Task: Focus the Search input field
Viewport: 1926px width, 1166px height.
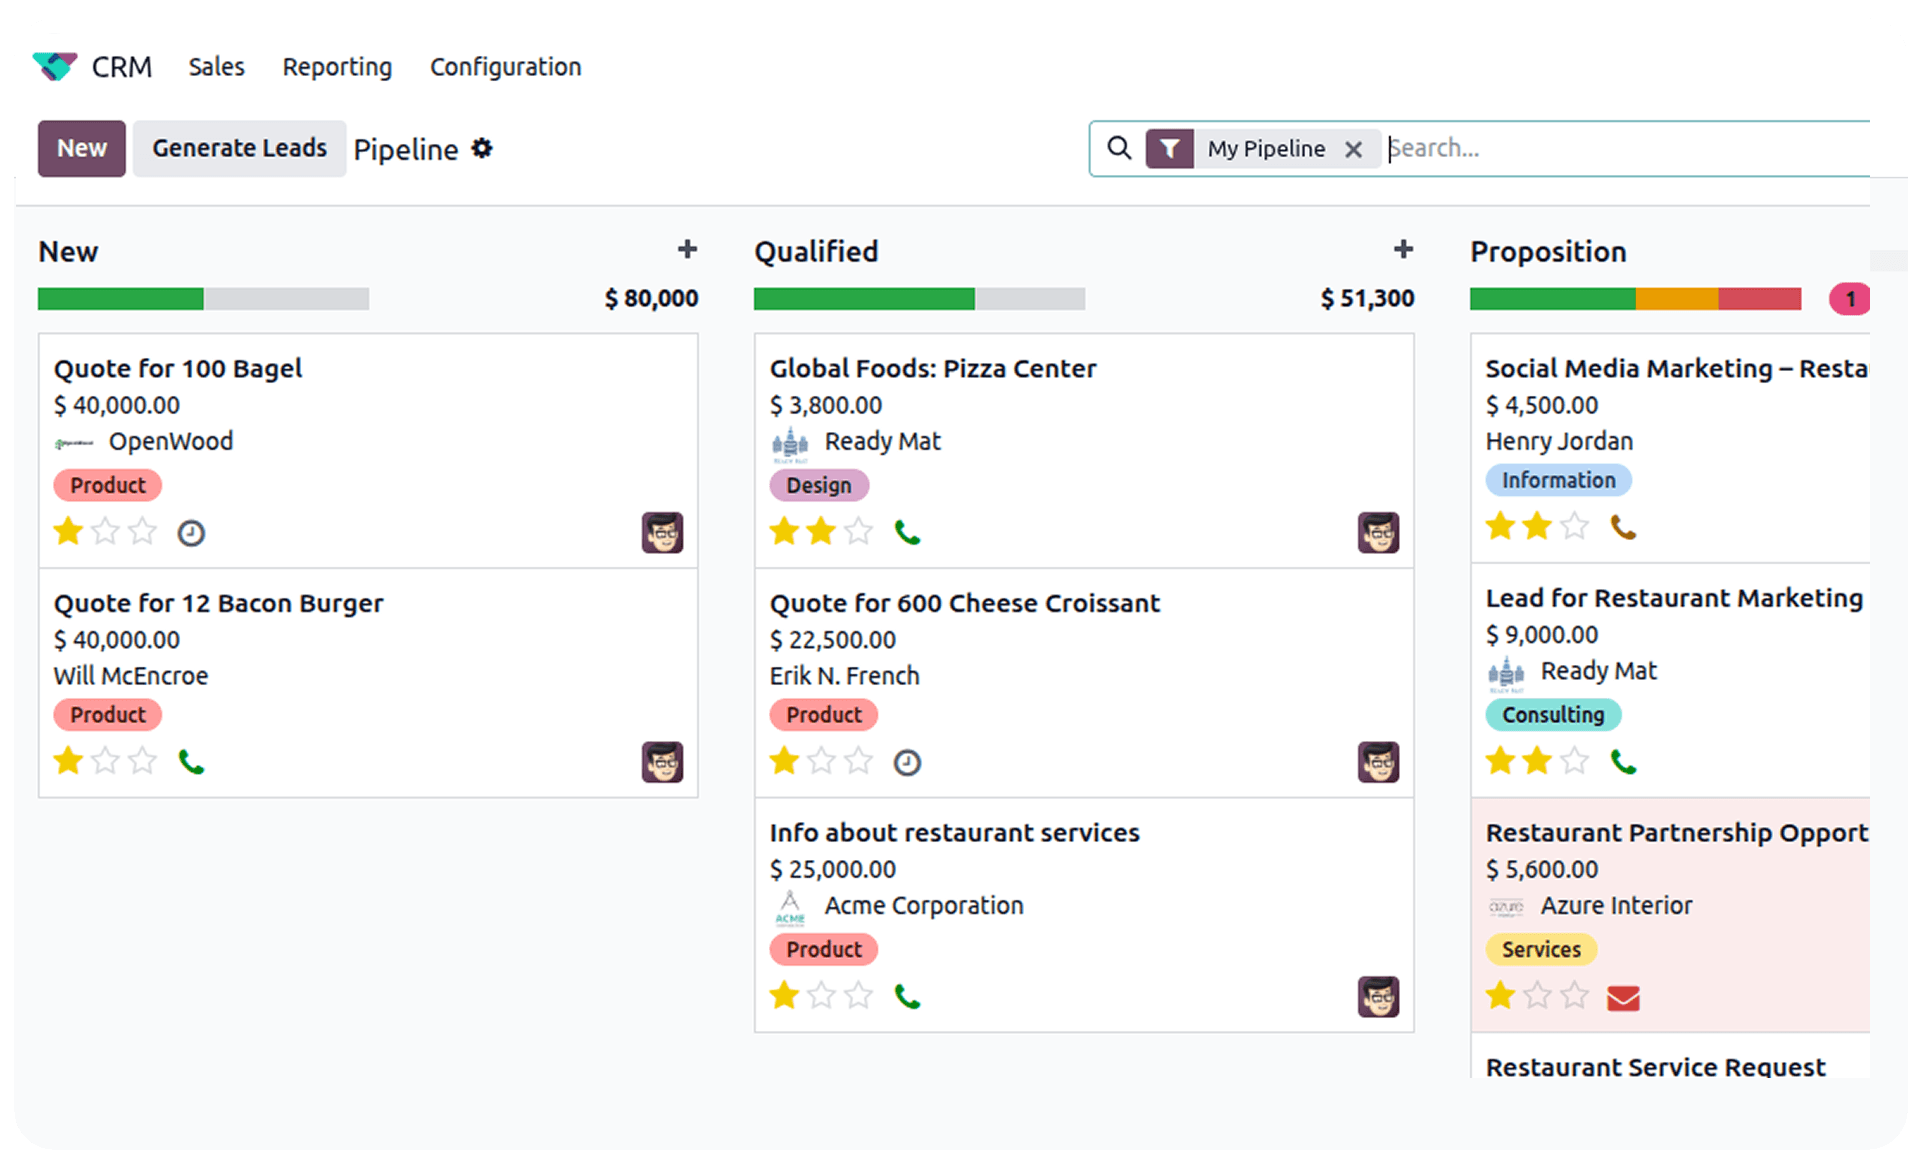Action: click(1627, 149)
